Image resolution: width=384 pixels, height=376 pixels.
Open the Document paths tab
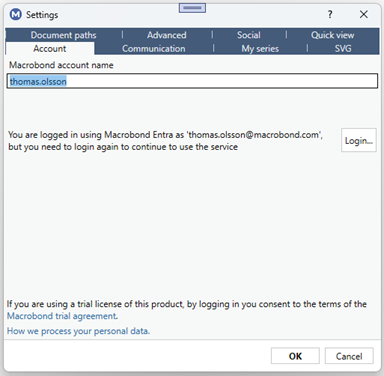click(63, 35)
